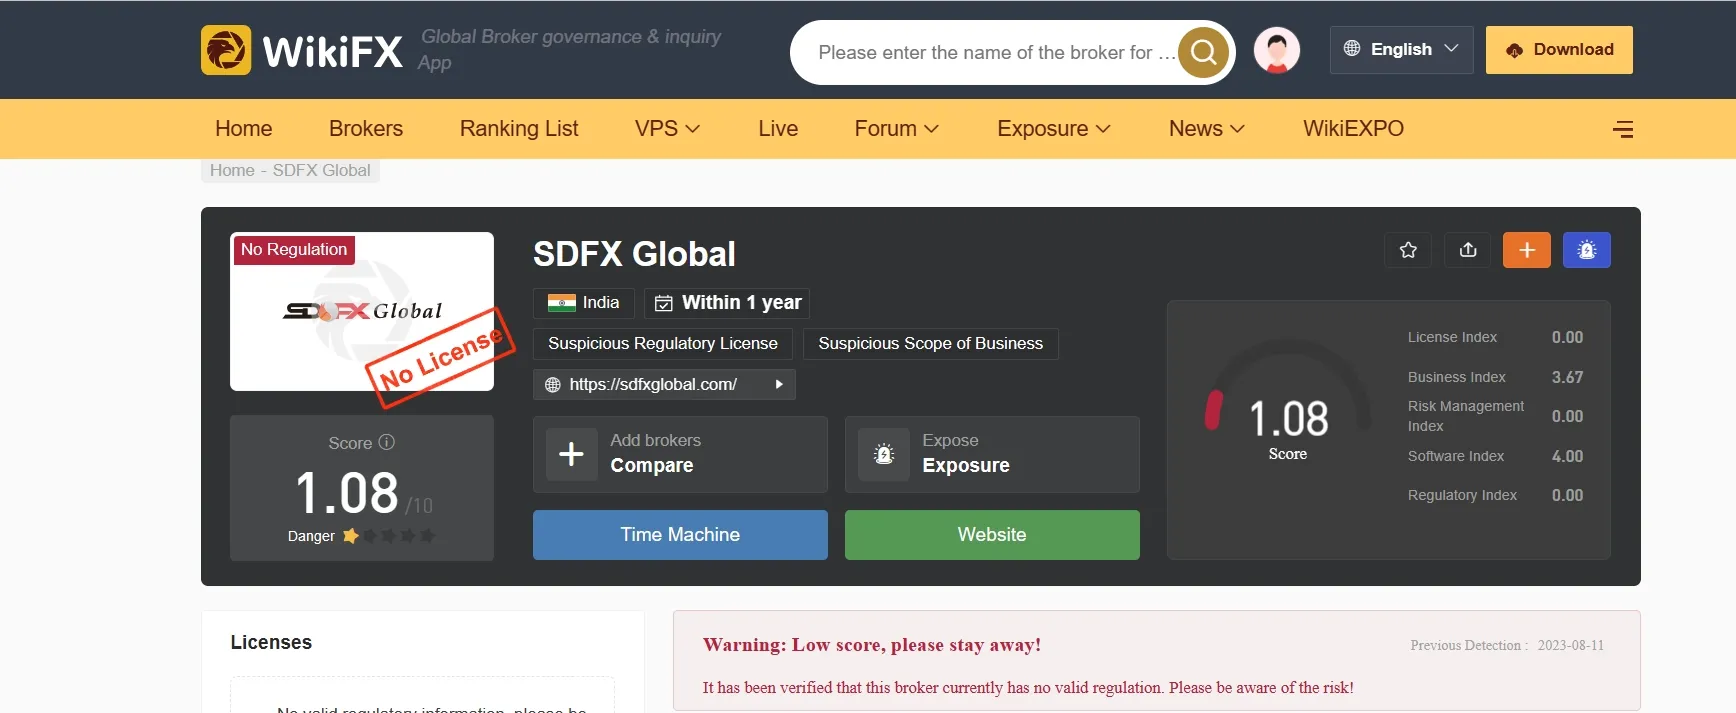Click the Licenses section heading
Image resolution: width=1736 pixels, height=713 pixels.
tap(271, 642)
